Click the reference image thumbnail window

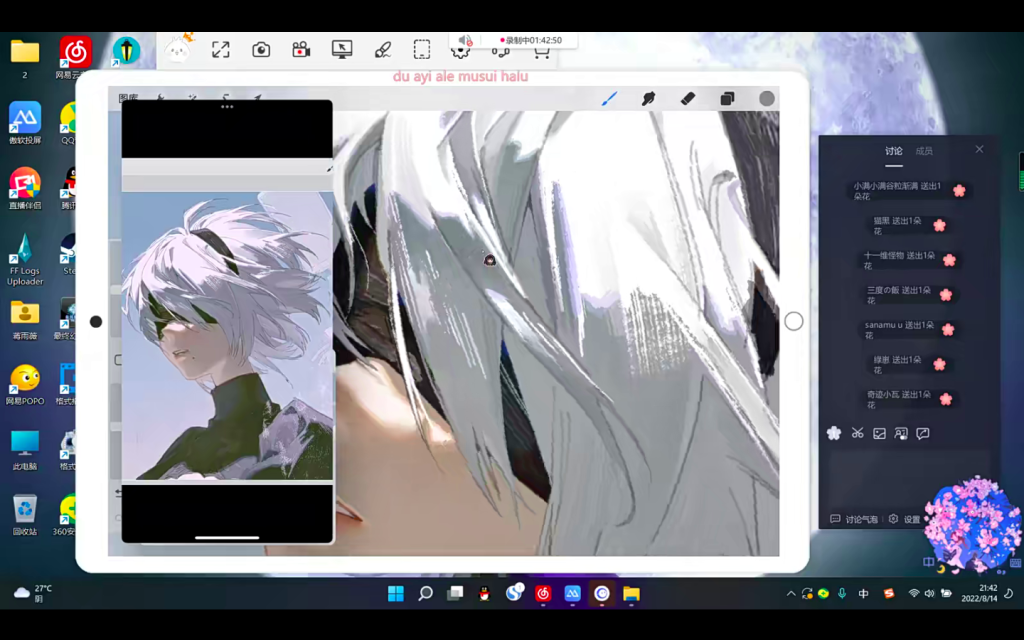click(x=227, y=335)
